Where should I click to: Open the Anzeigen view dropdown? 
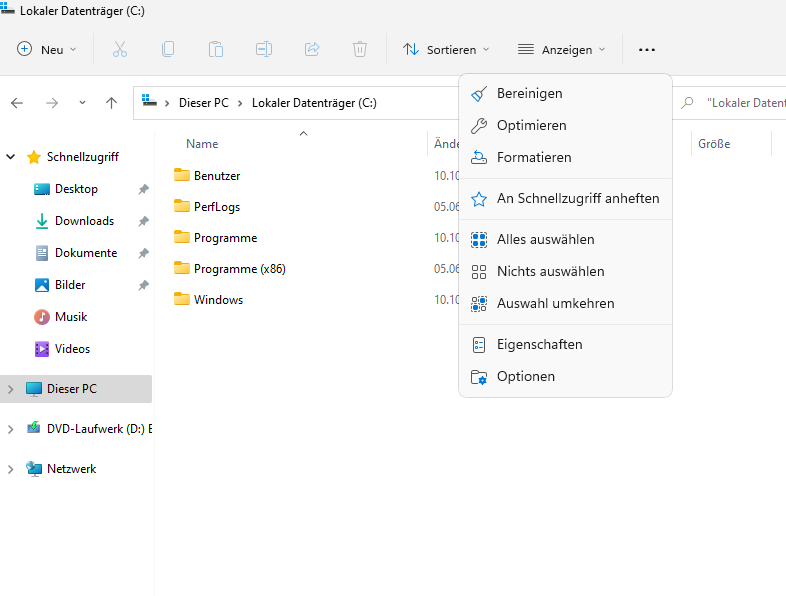pyautogui.click(x=562, y=49)
